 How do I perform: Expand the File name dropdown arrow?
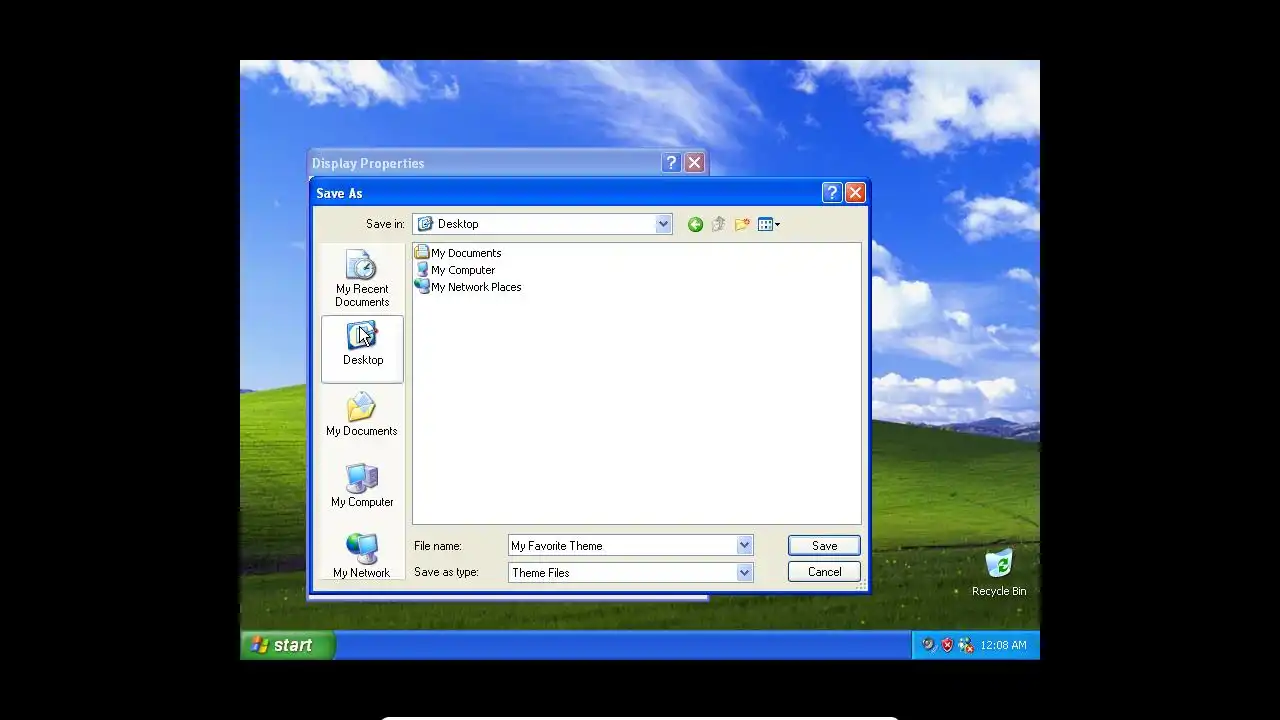point(744,545)
